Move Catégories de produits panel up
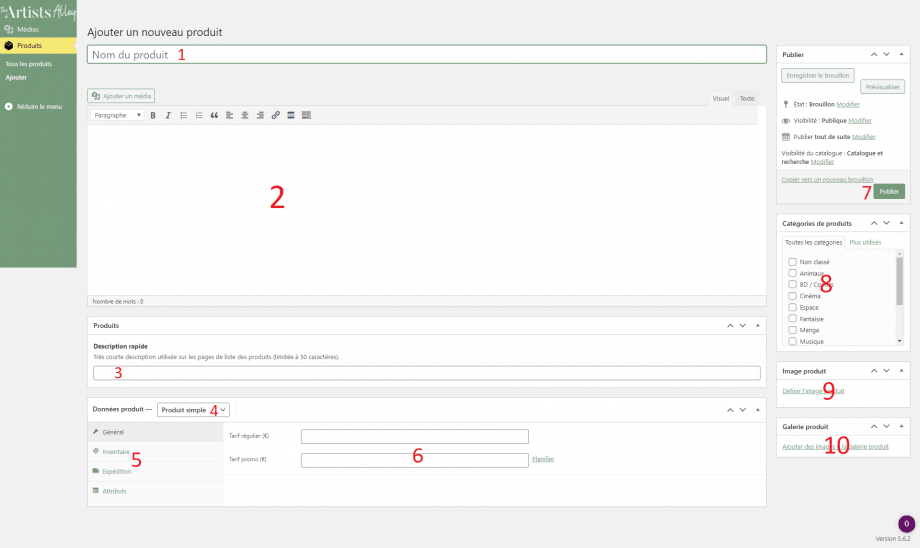Screen dimensions: 920x548 [874, 224]
